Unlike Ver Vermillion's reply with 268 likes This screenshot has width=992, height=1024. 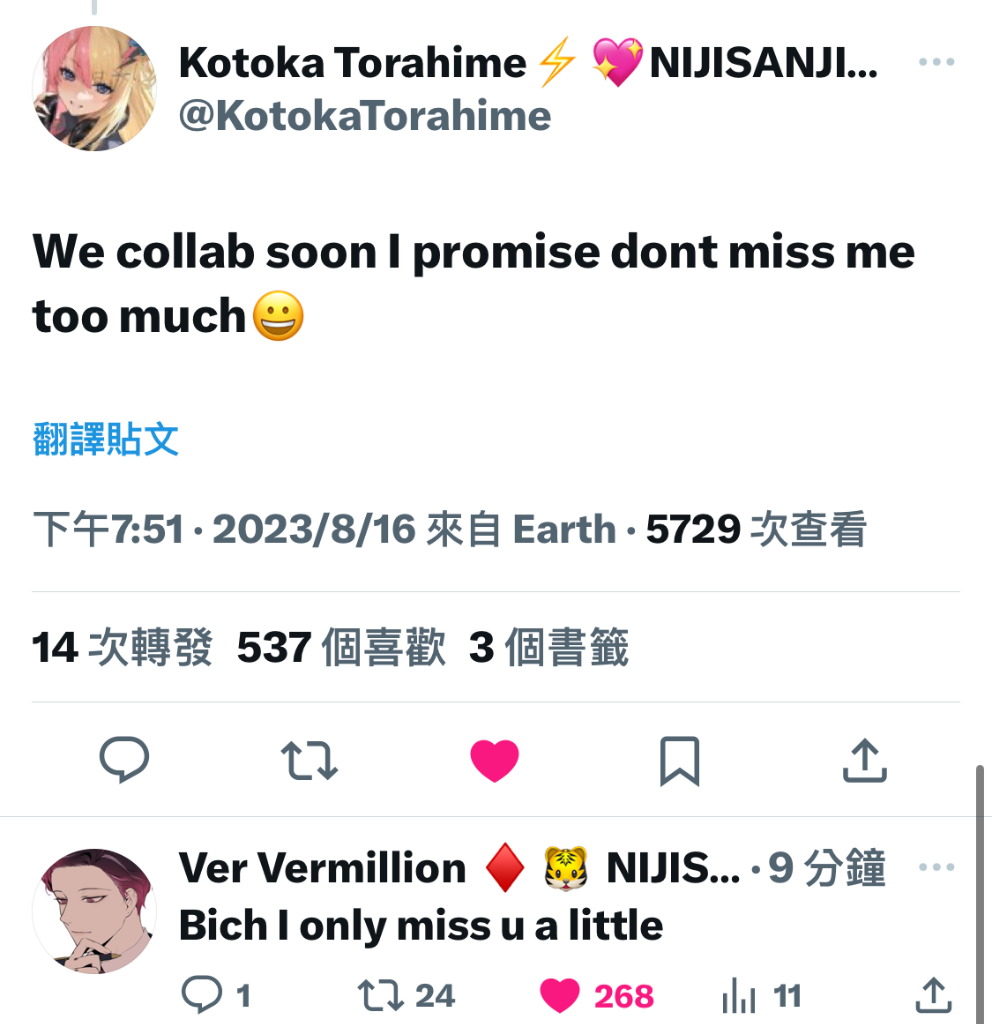click(597, 996)
